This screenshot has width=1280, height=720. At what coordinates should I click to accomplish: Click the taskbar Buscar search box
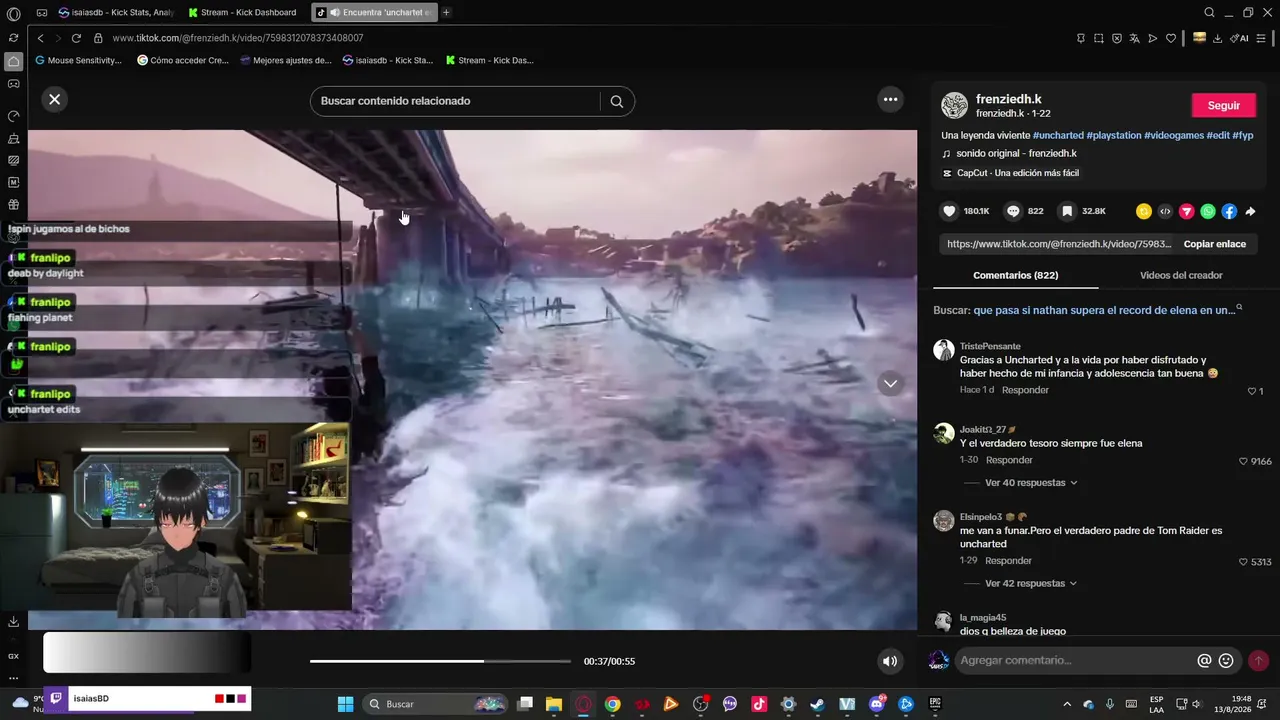[436, 704]
